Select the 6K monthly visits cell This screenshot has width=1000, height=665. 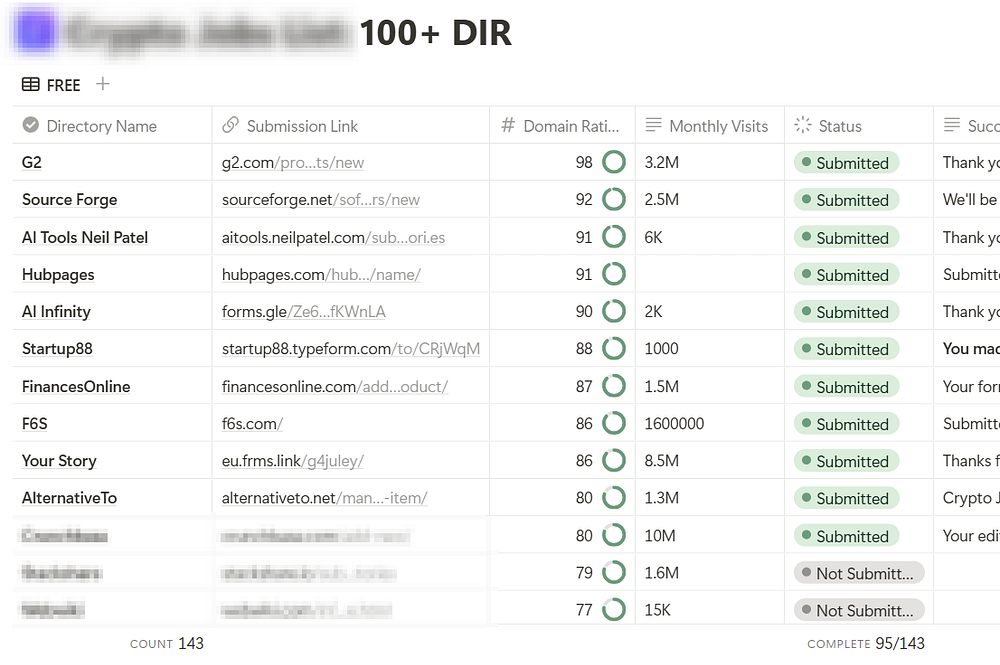coord(710,237)
